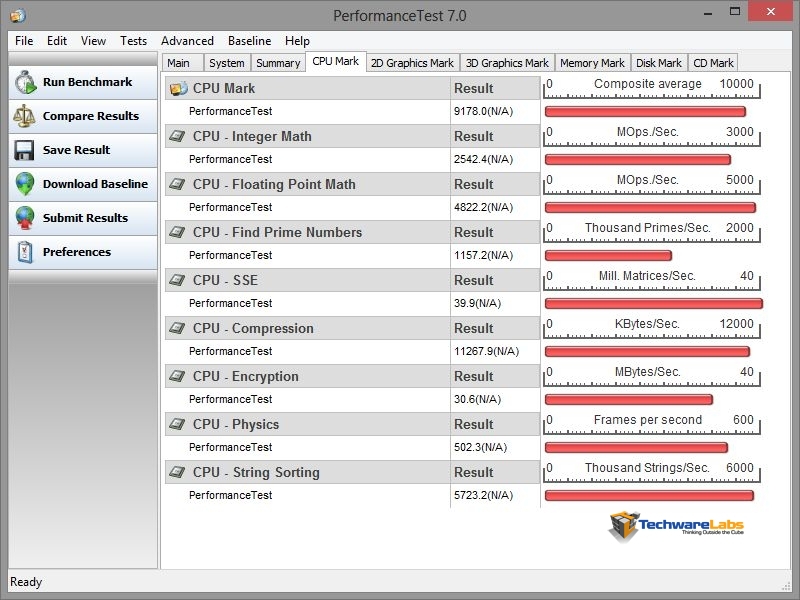Screen dimensions: 800x600
Task: Click the red Find Prime Numbers result bar
Action: (608, 256)
